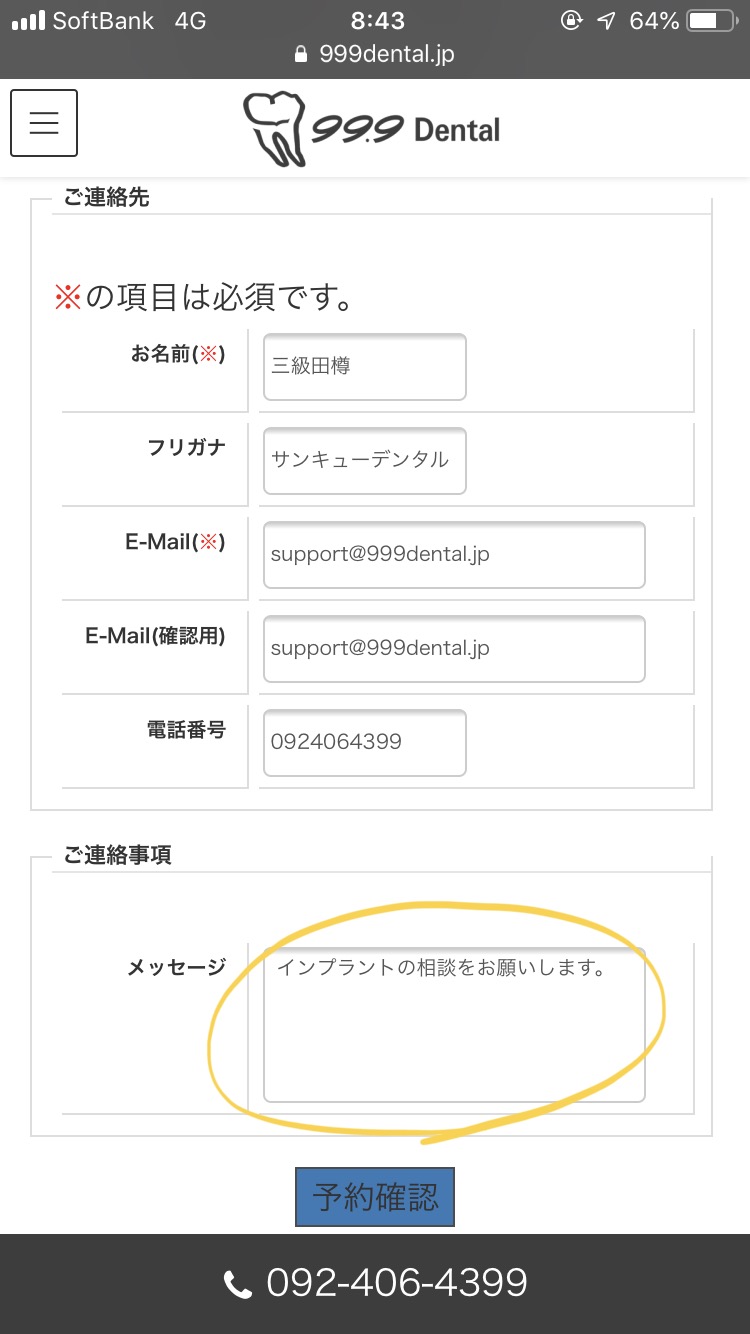
Task: Tap the 予約確認 submit button
Action: tap(375, 1197)
